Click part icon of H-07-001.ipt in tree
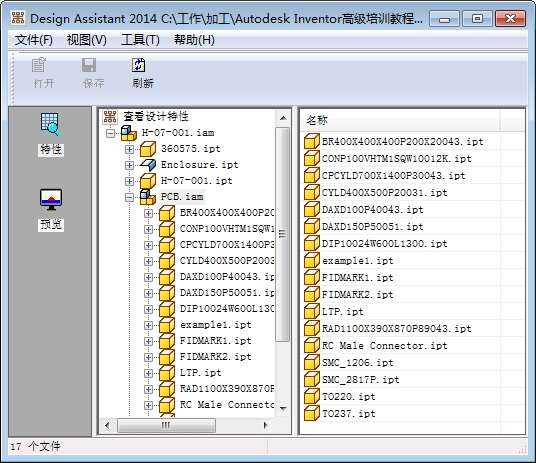 click(x=148, y=181)
